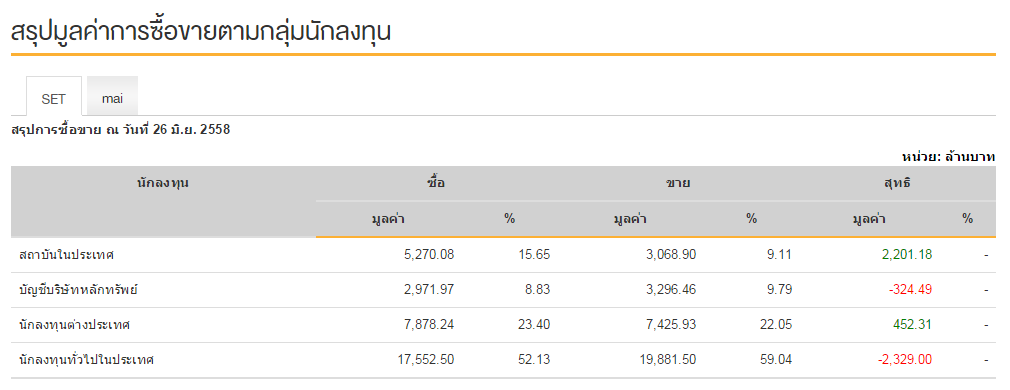The width and height of the screenshot is (1010, 390).
Task: Click the net value 452.31 cell
Action: (x=914, y=324)
